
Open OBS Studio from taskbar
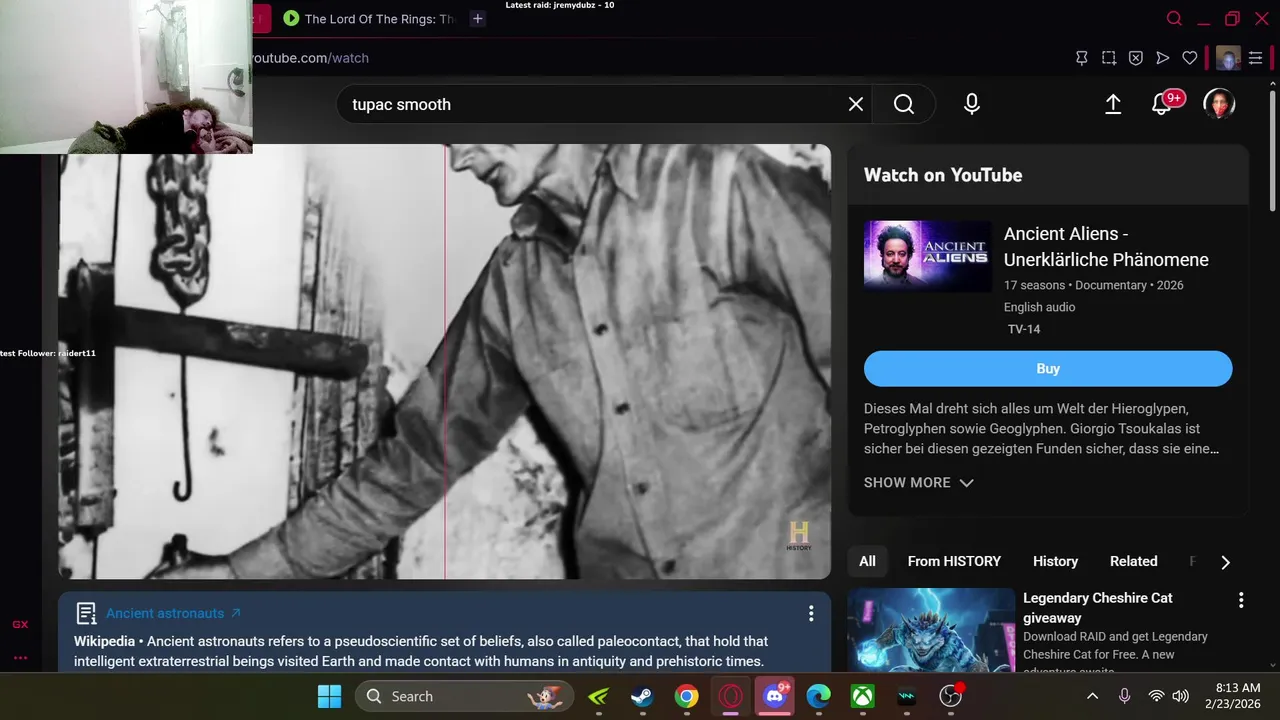[951, 696]
